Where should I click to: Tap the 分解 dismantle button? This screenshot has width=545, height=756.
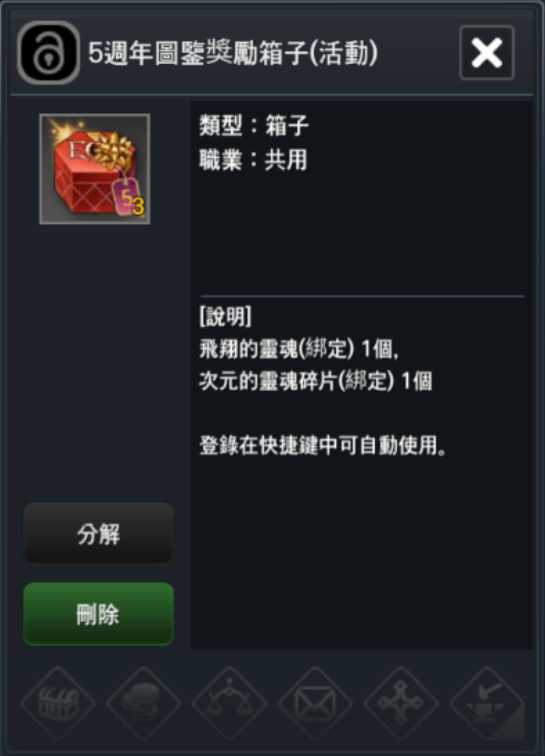pyautogui.click(x=98, y=534)
